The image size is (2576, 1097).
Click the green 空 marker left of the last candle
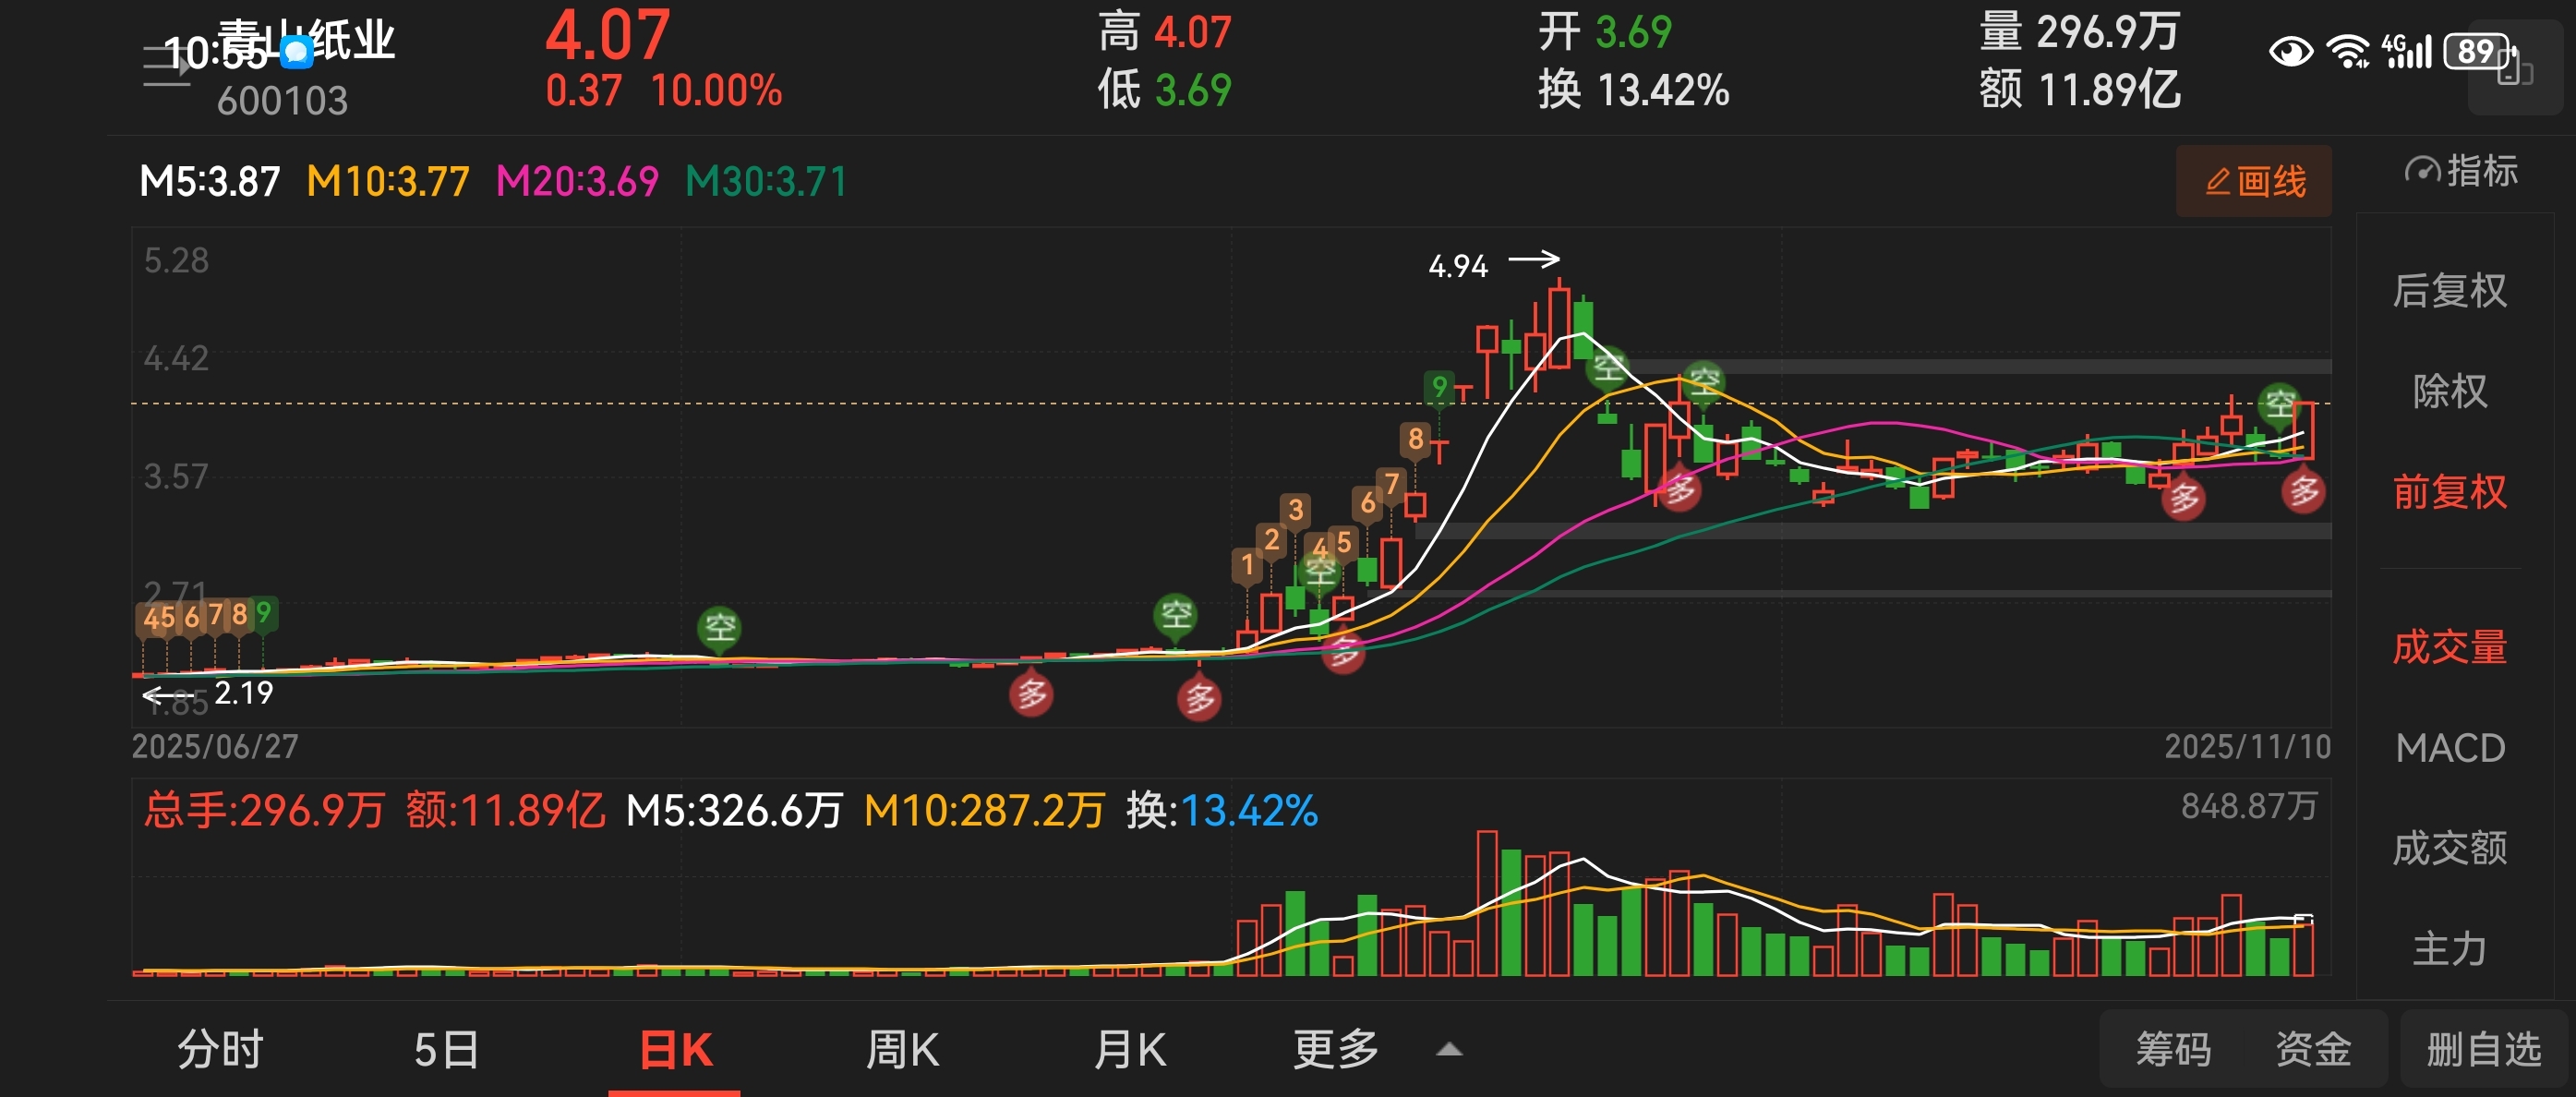(x=2279, y=404)
